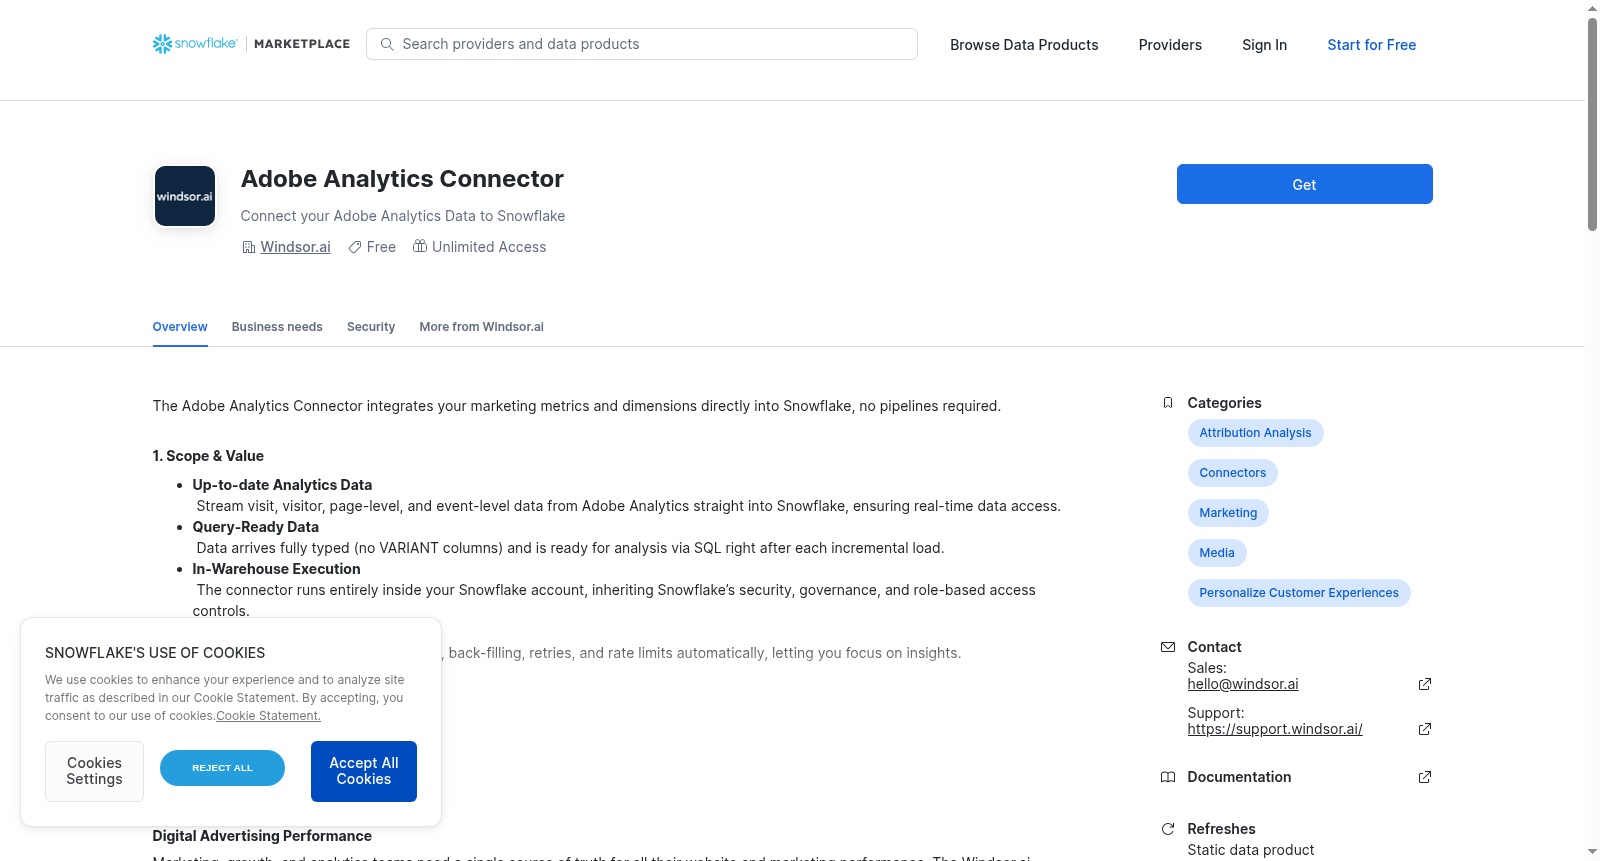Click Sign In
Screen dimensions: 1600x861
point(1264,45)
